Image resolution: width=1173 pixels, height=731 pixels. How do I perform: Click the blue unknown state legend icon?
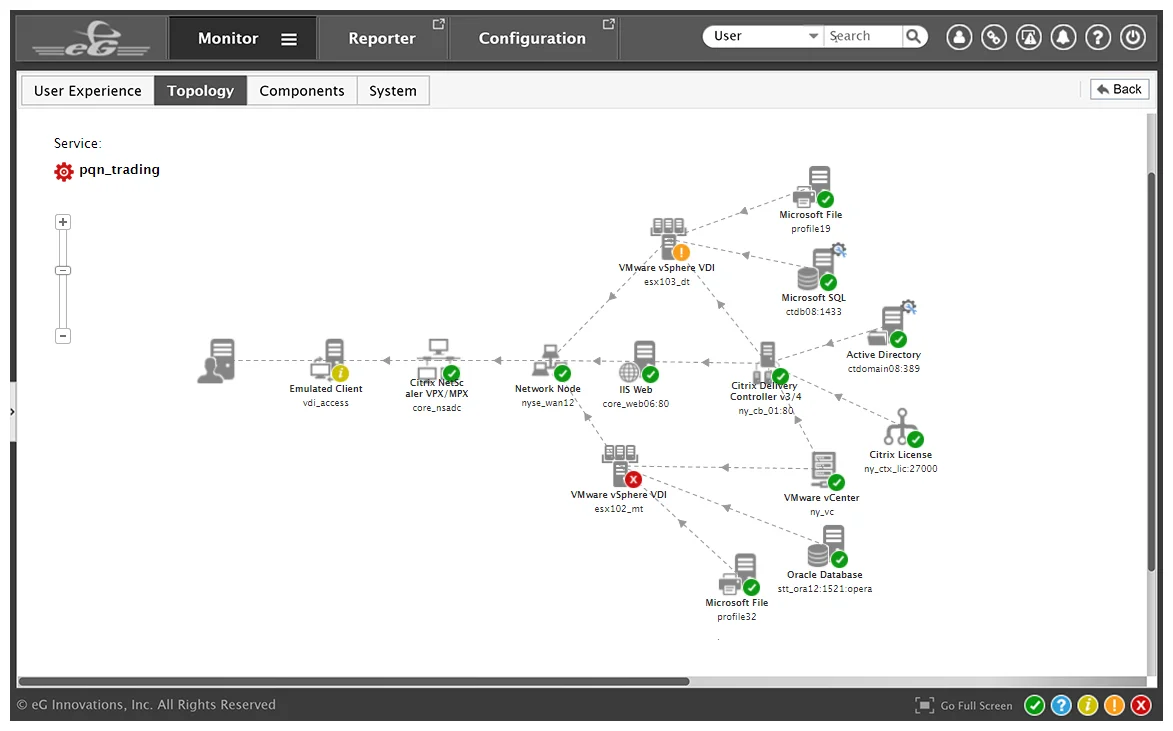tap(1061, 706)
